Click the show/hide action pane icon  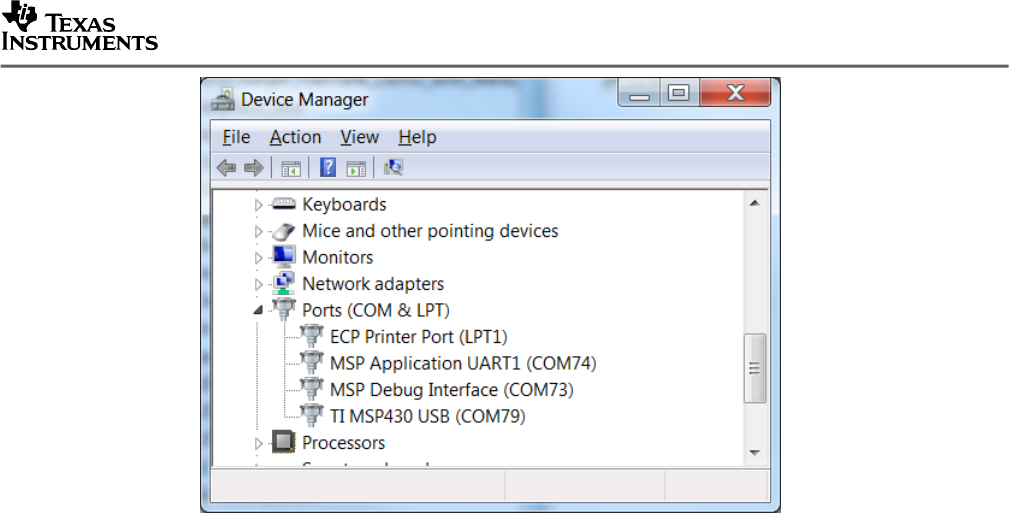356,168
